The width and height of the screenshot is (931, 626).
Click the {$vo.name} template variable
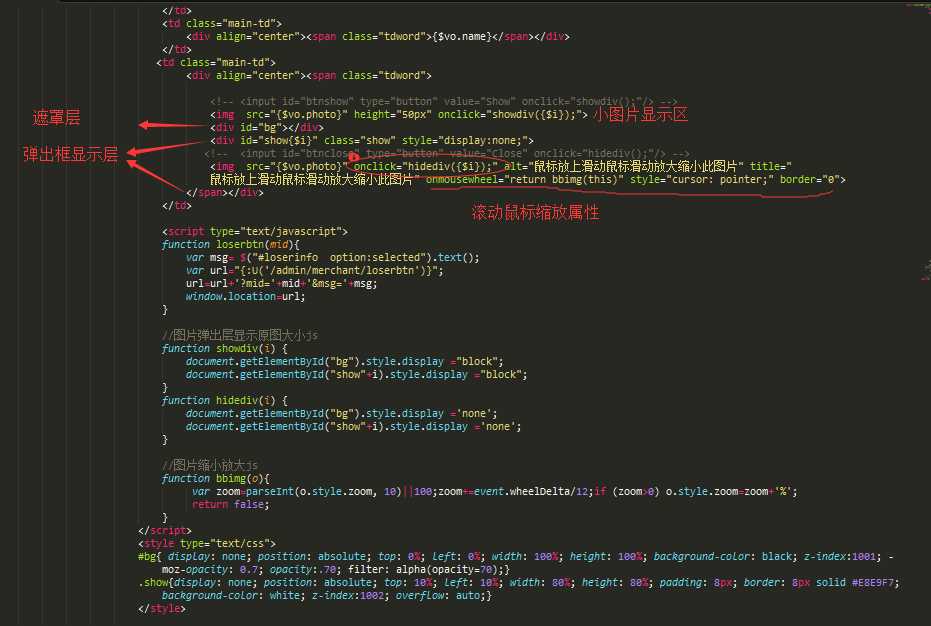click(x=462, y=36)
